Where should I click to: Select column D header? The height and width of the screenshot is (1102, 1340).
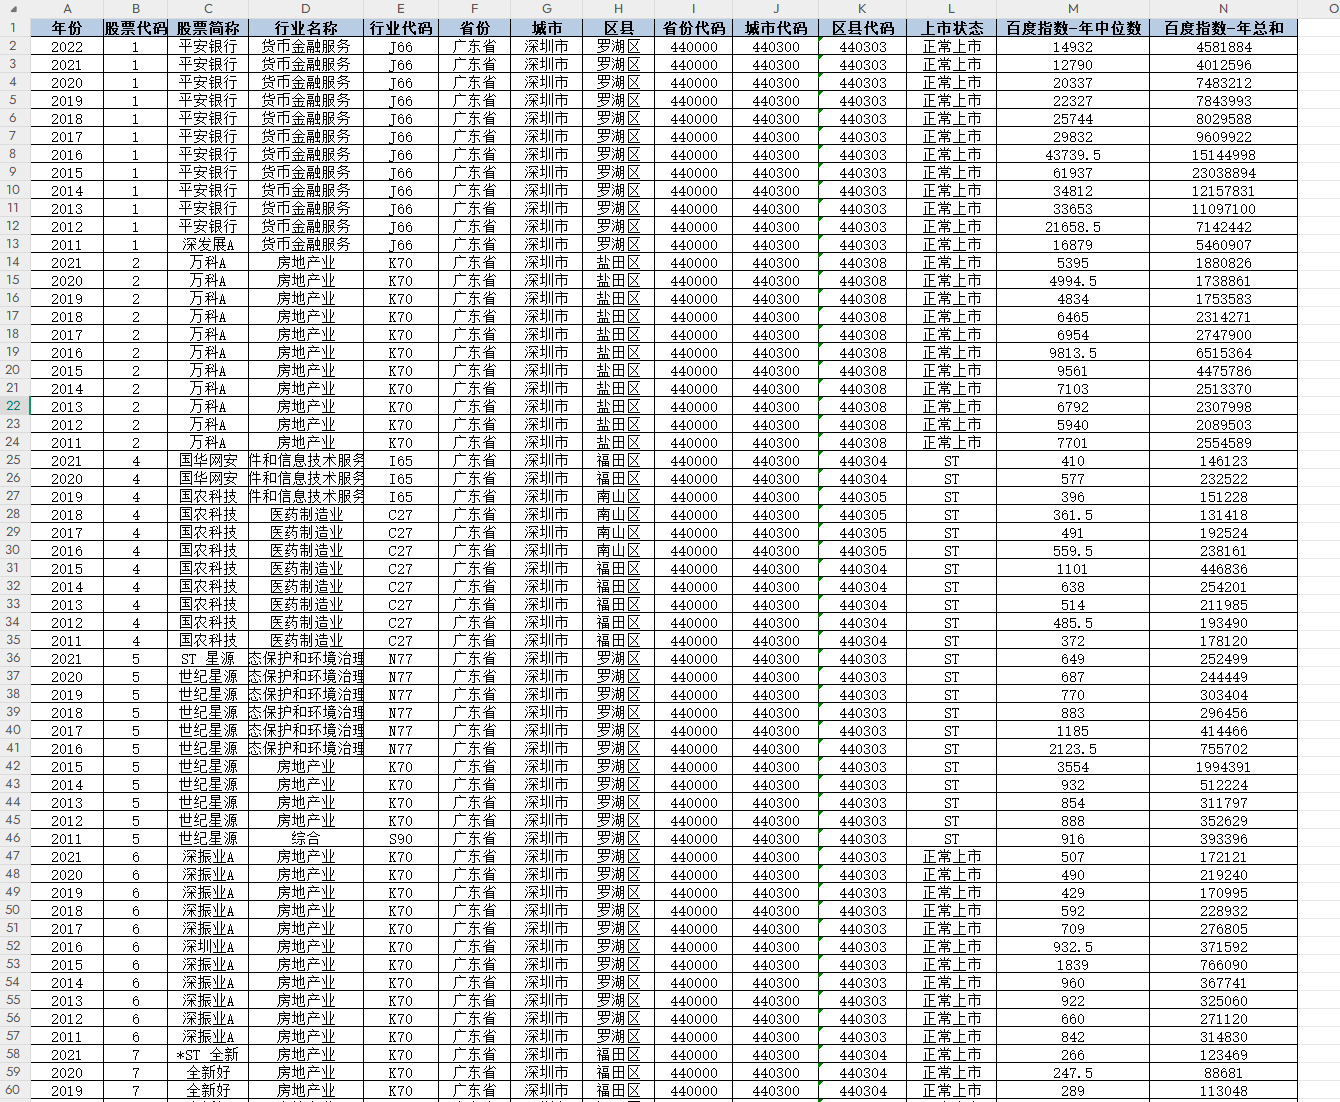pyautogui.click(x=306, y=9)
